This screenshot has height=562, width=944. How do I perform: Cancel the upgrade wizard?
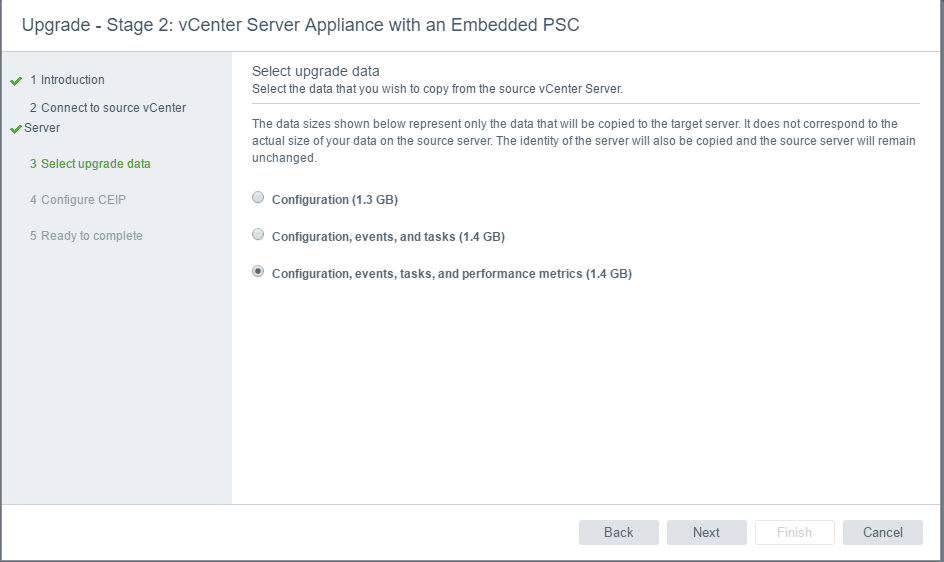tap(882, 532)
